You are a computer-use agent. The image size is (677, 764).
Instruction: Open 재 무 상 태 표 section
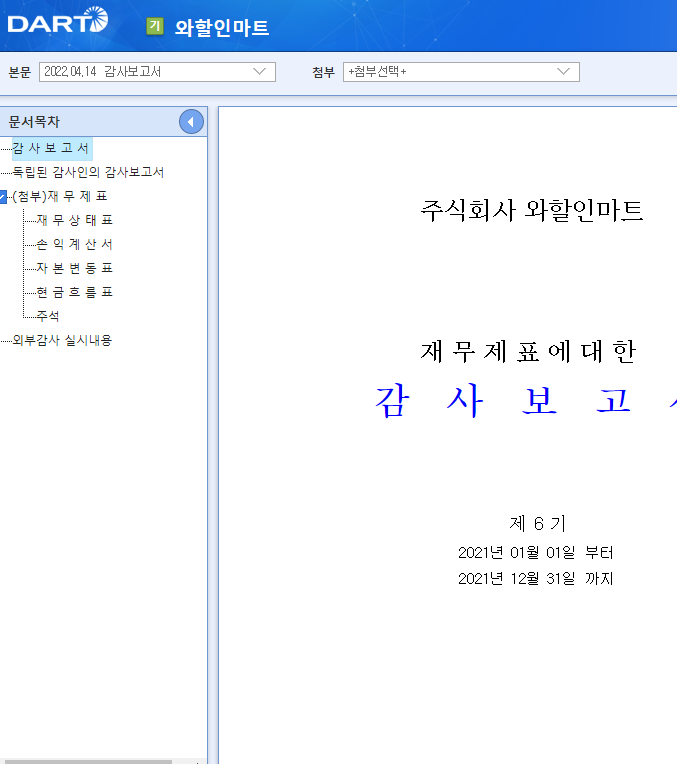(75, 220)
